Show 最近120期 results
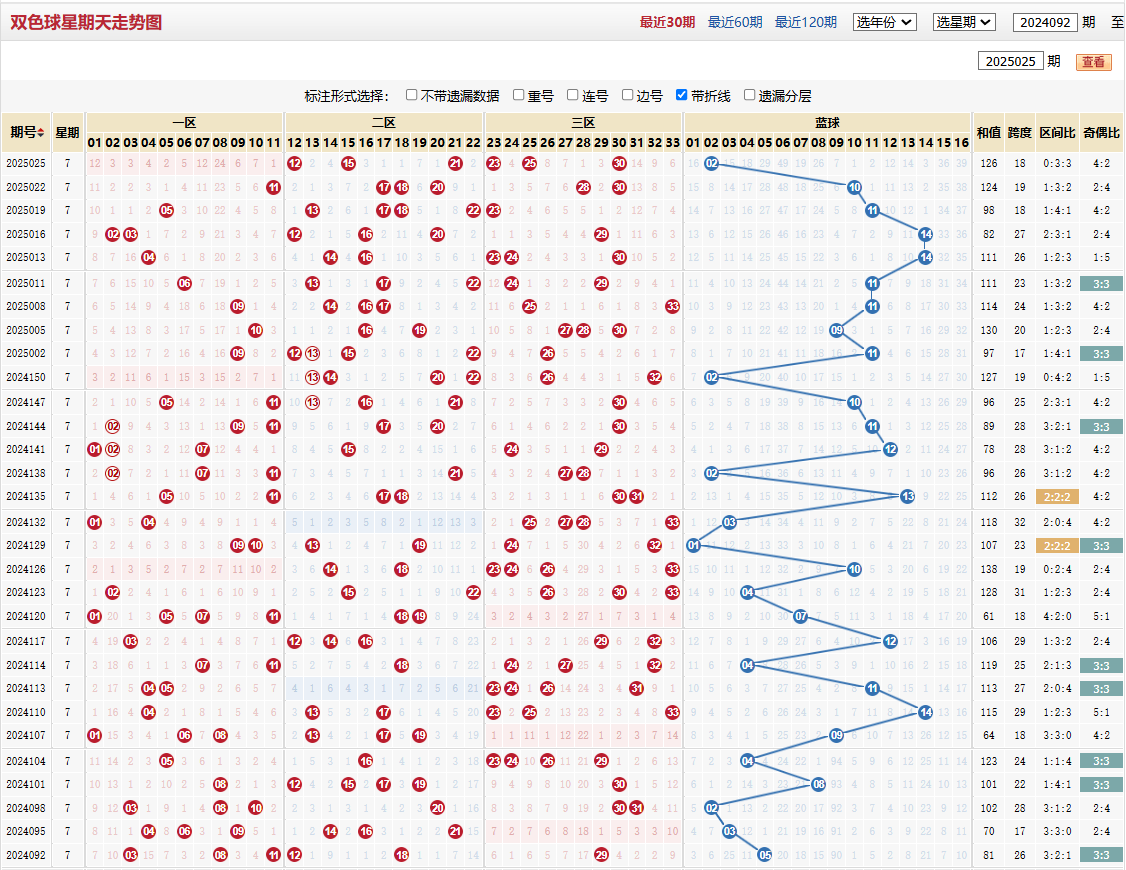 (x=806, y=22)
